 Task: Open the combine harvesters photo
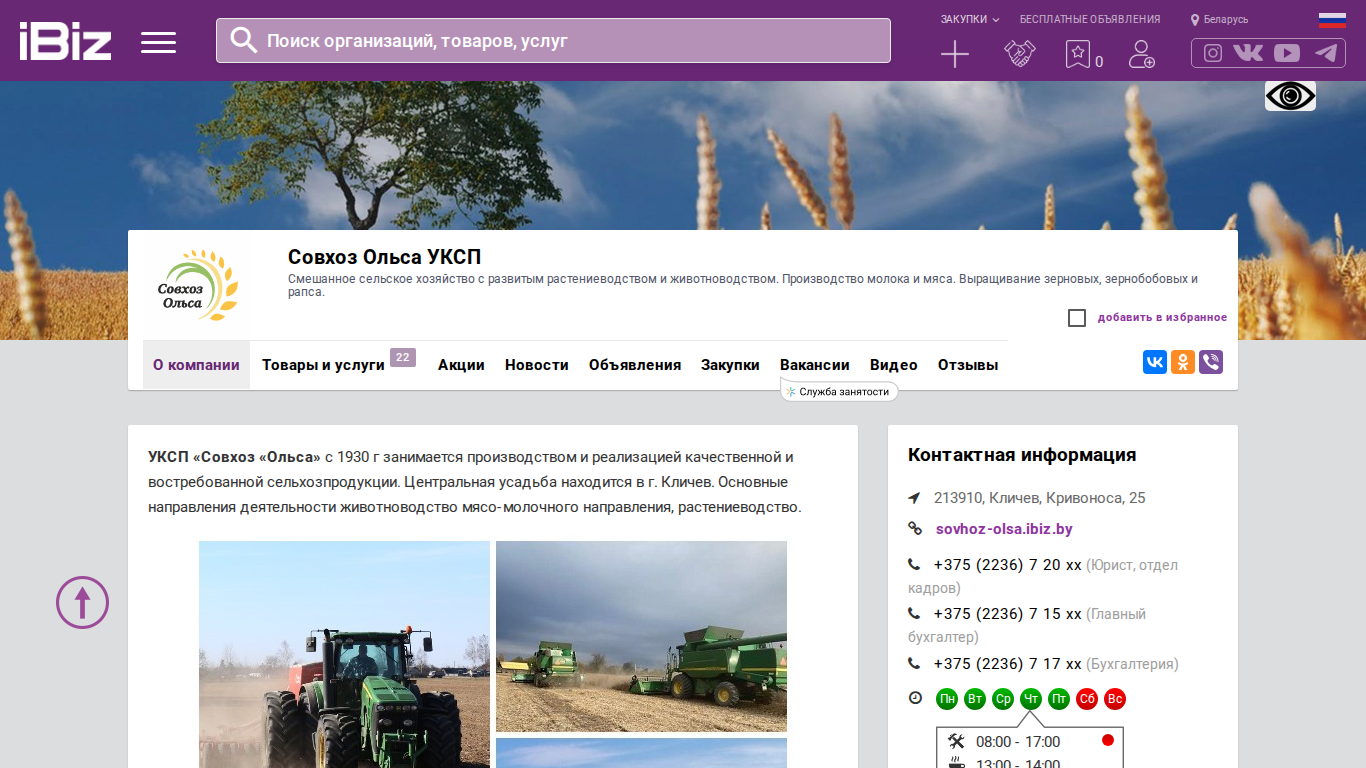641,636
